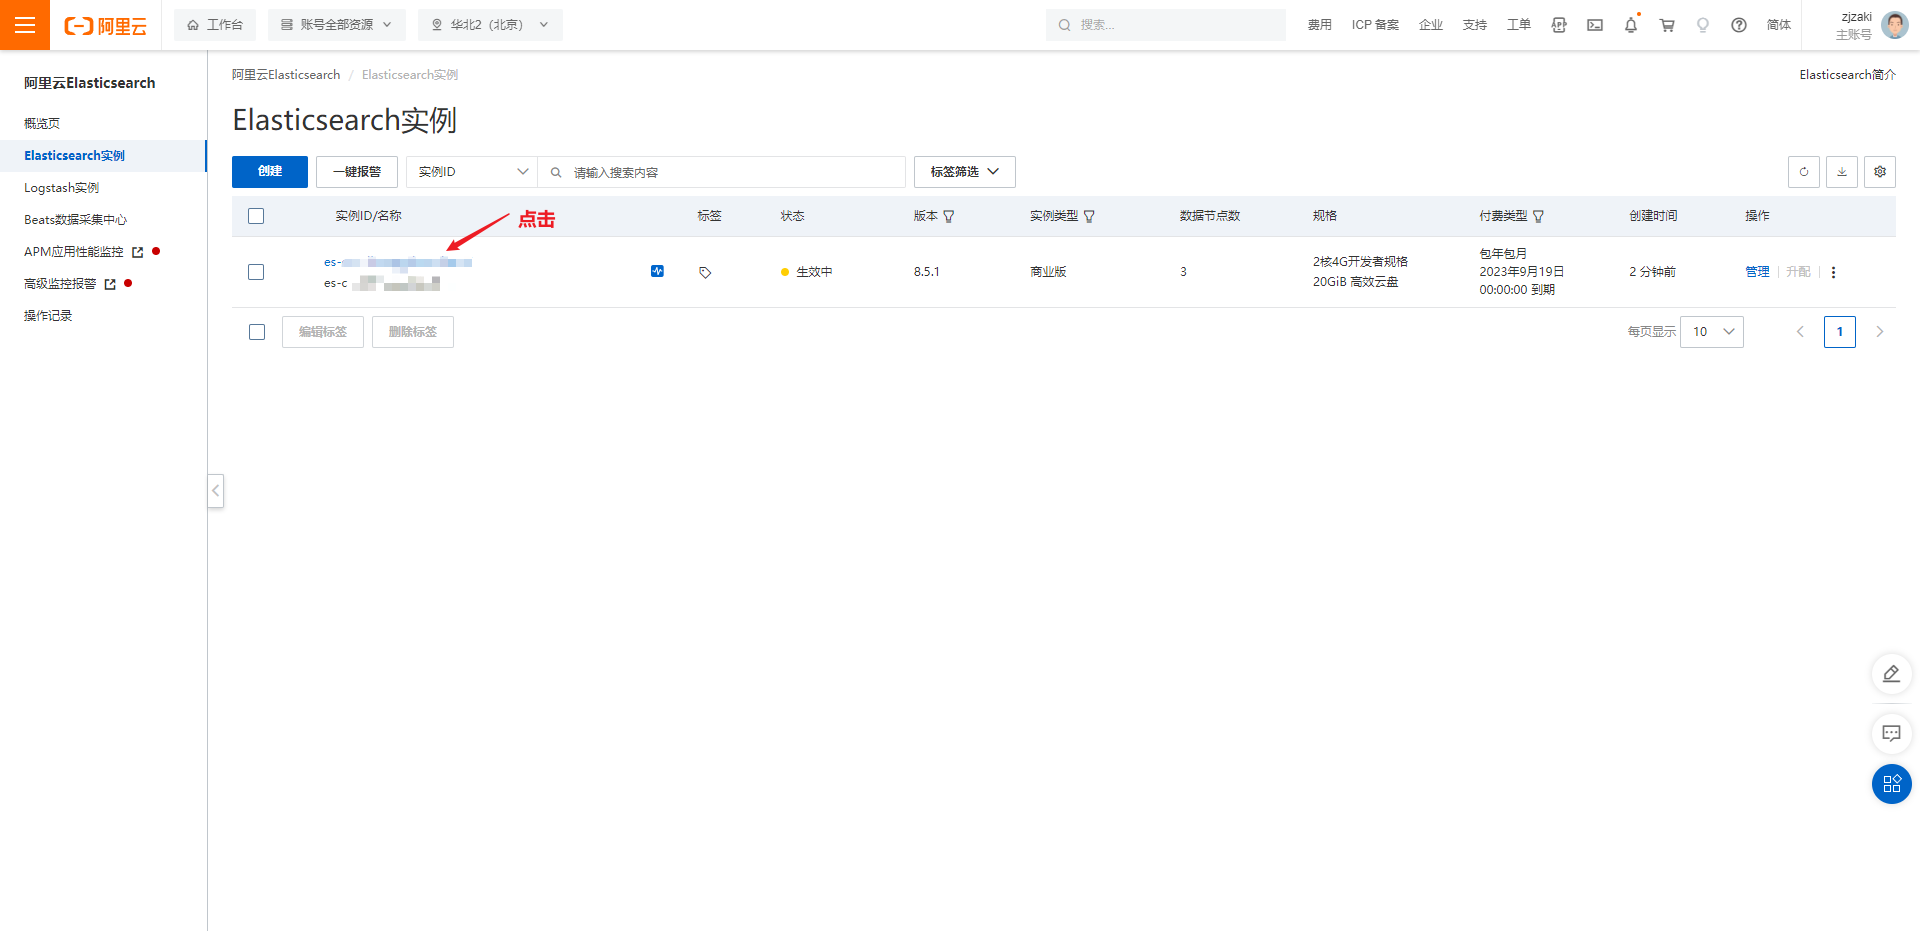The image size is (1920, 931).
Task: Open the Cloud Shell terminal icon
Action: point(1595,25)
